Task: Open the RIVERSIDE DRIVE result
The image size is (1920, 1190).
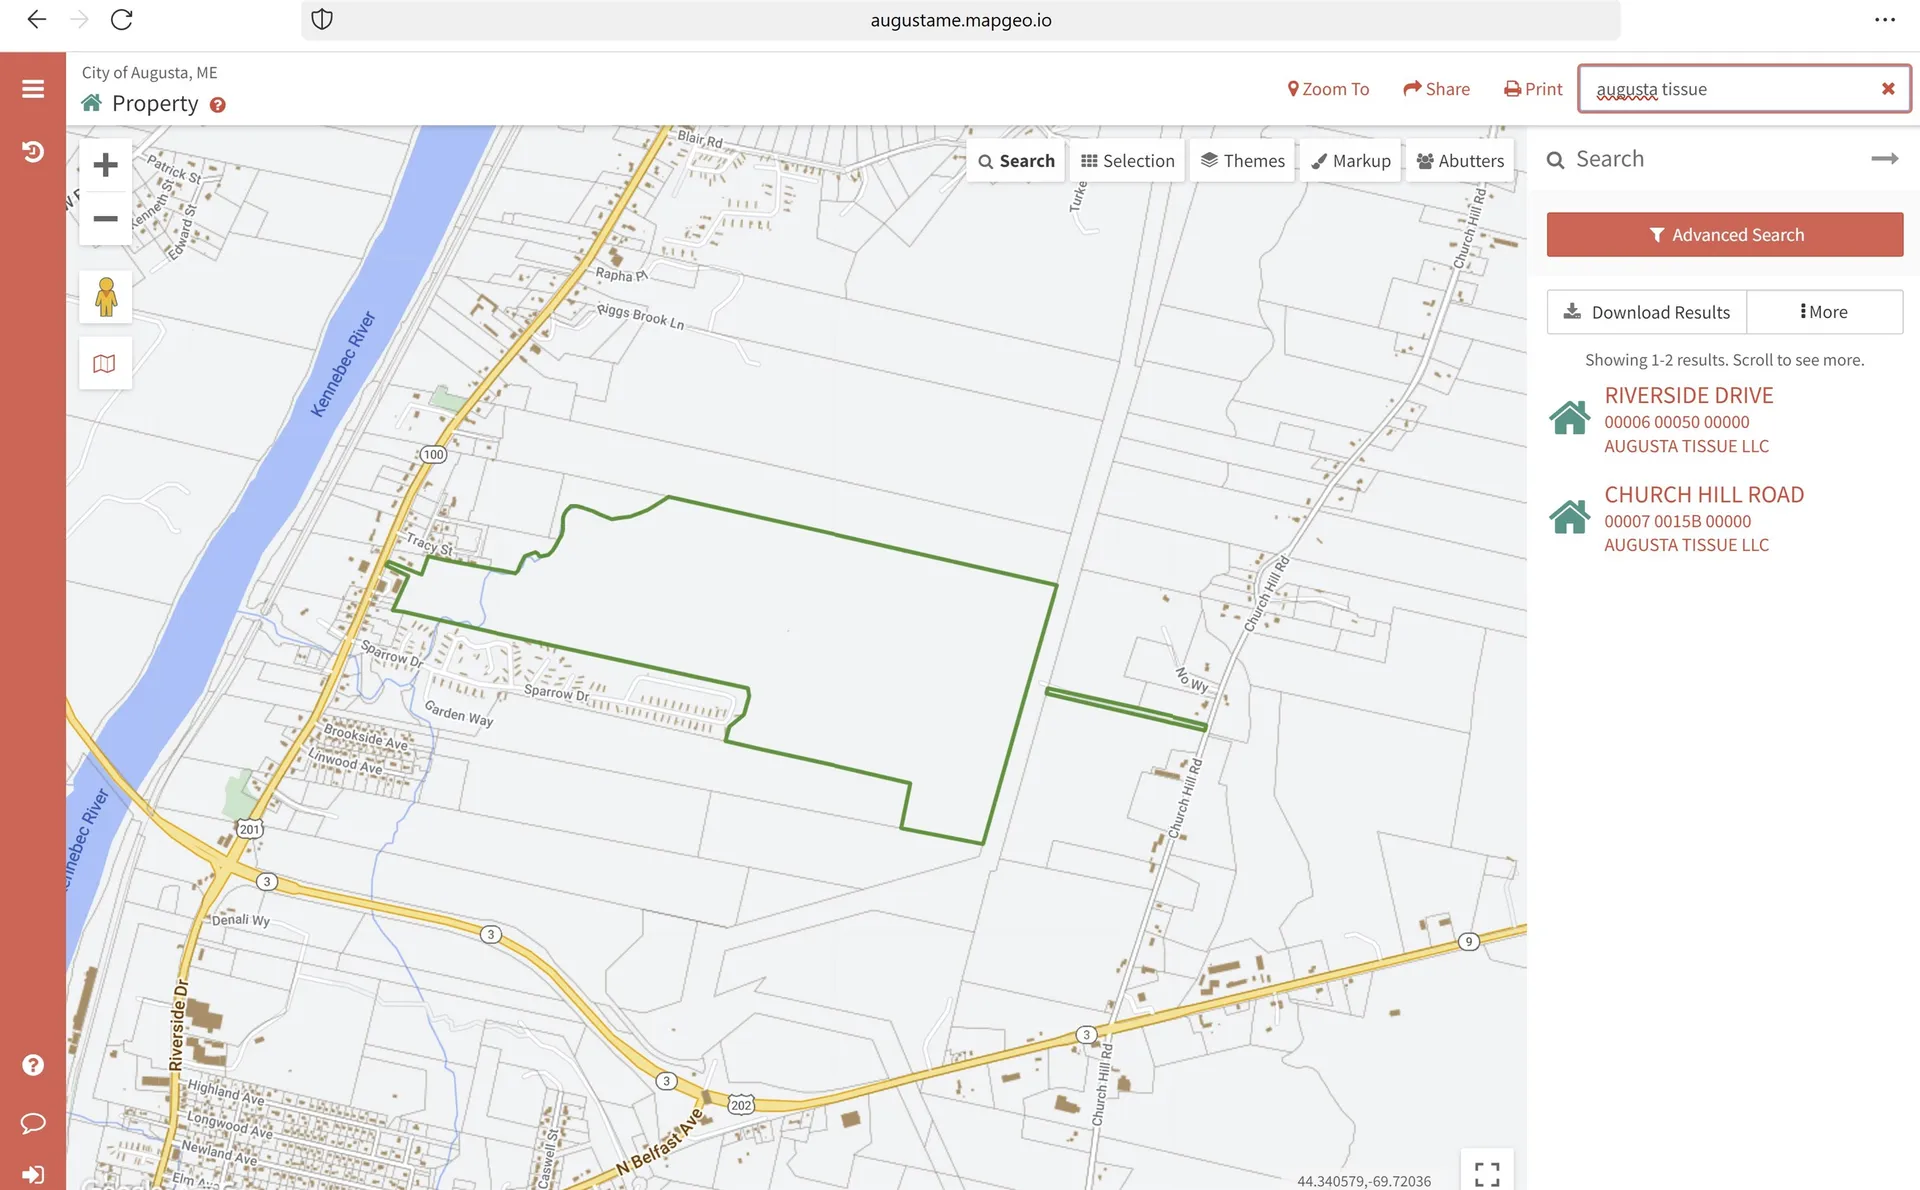Action: [x=1688, y=395]
